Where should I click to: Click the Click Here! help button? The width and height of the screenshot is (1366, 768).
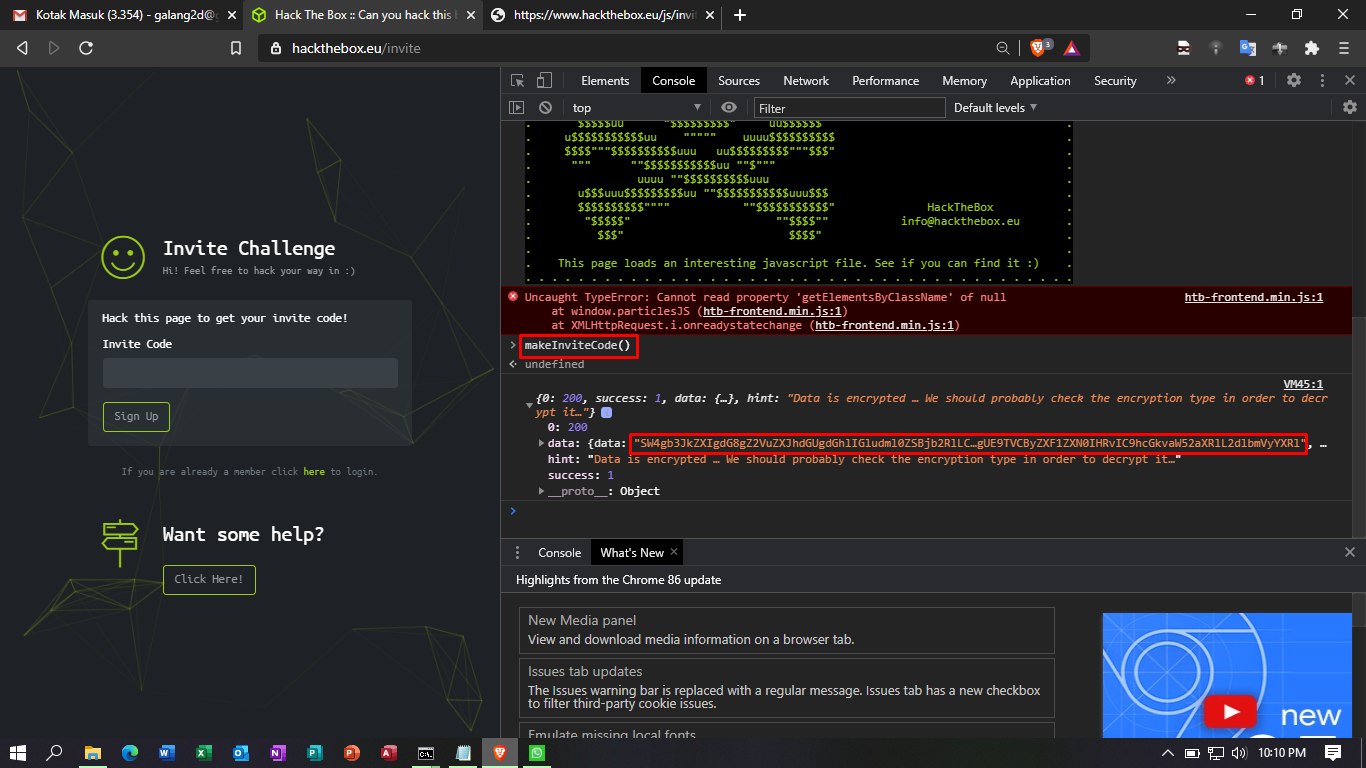point(209,579)
